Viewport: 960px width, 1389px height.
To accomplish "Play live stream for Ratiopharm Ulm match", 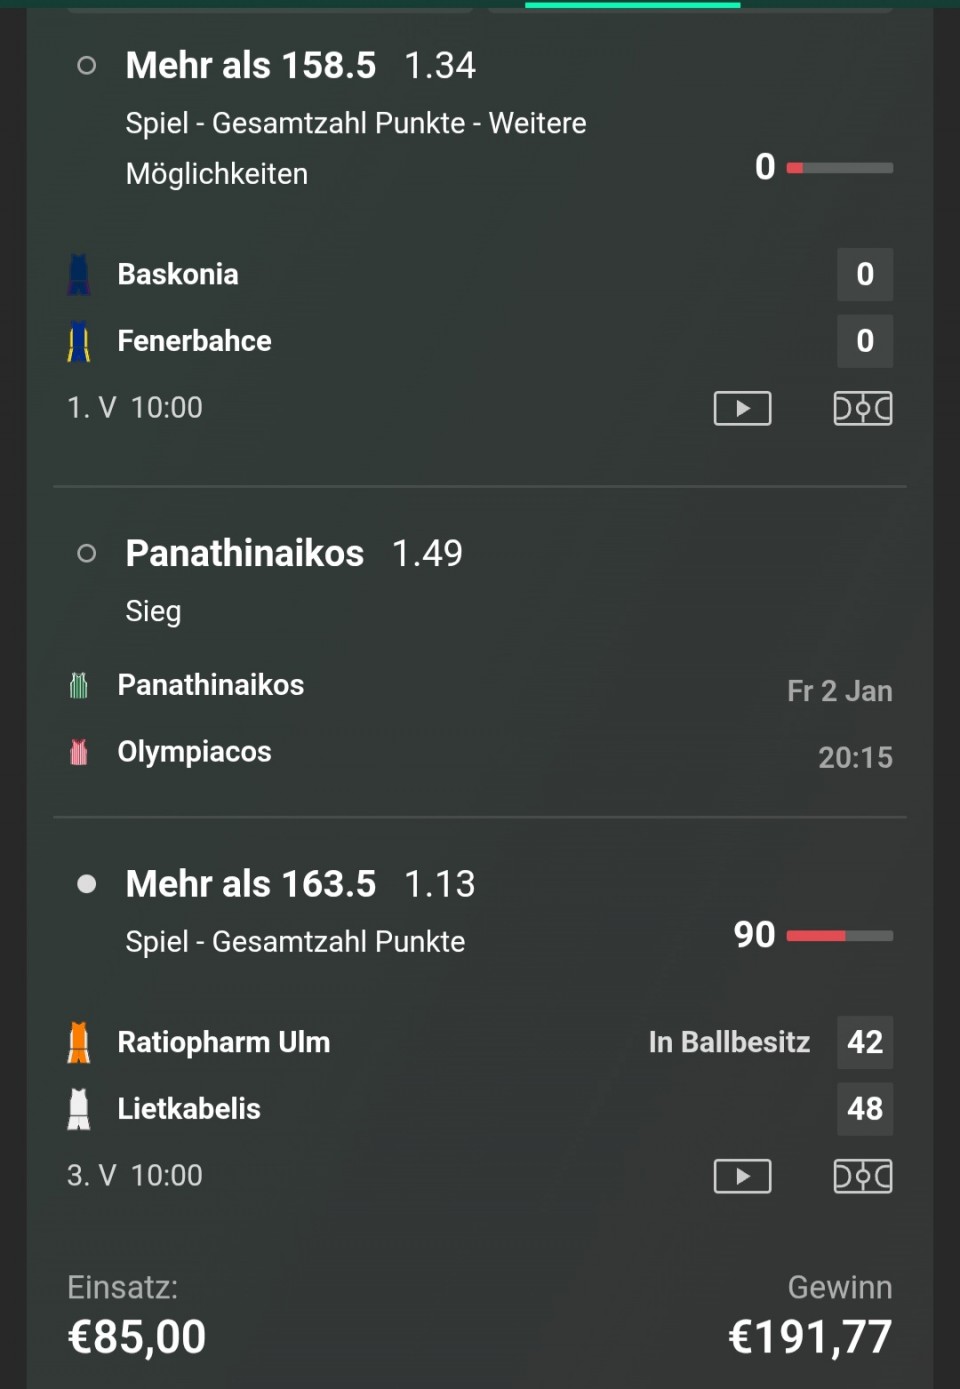I will 742,1176.
